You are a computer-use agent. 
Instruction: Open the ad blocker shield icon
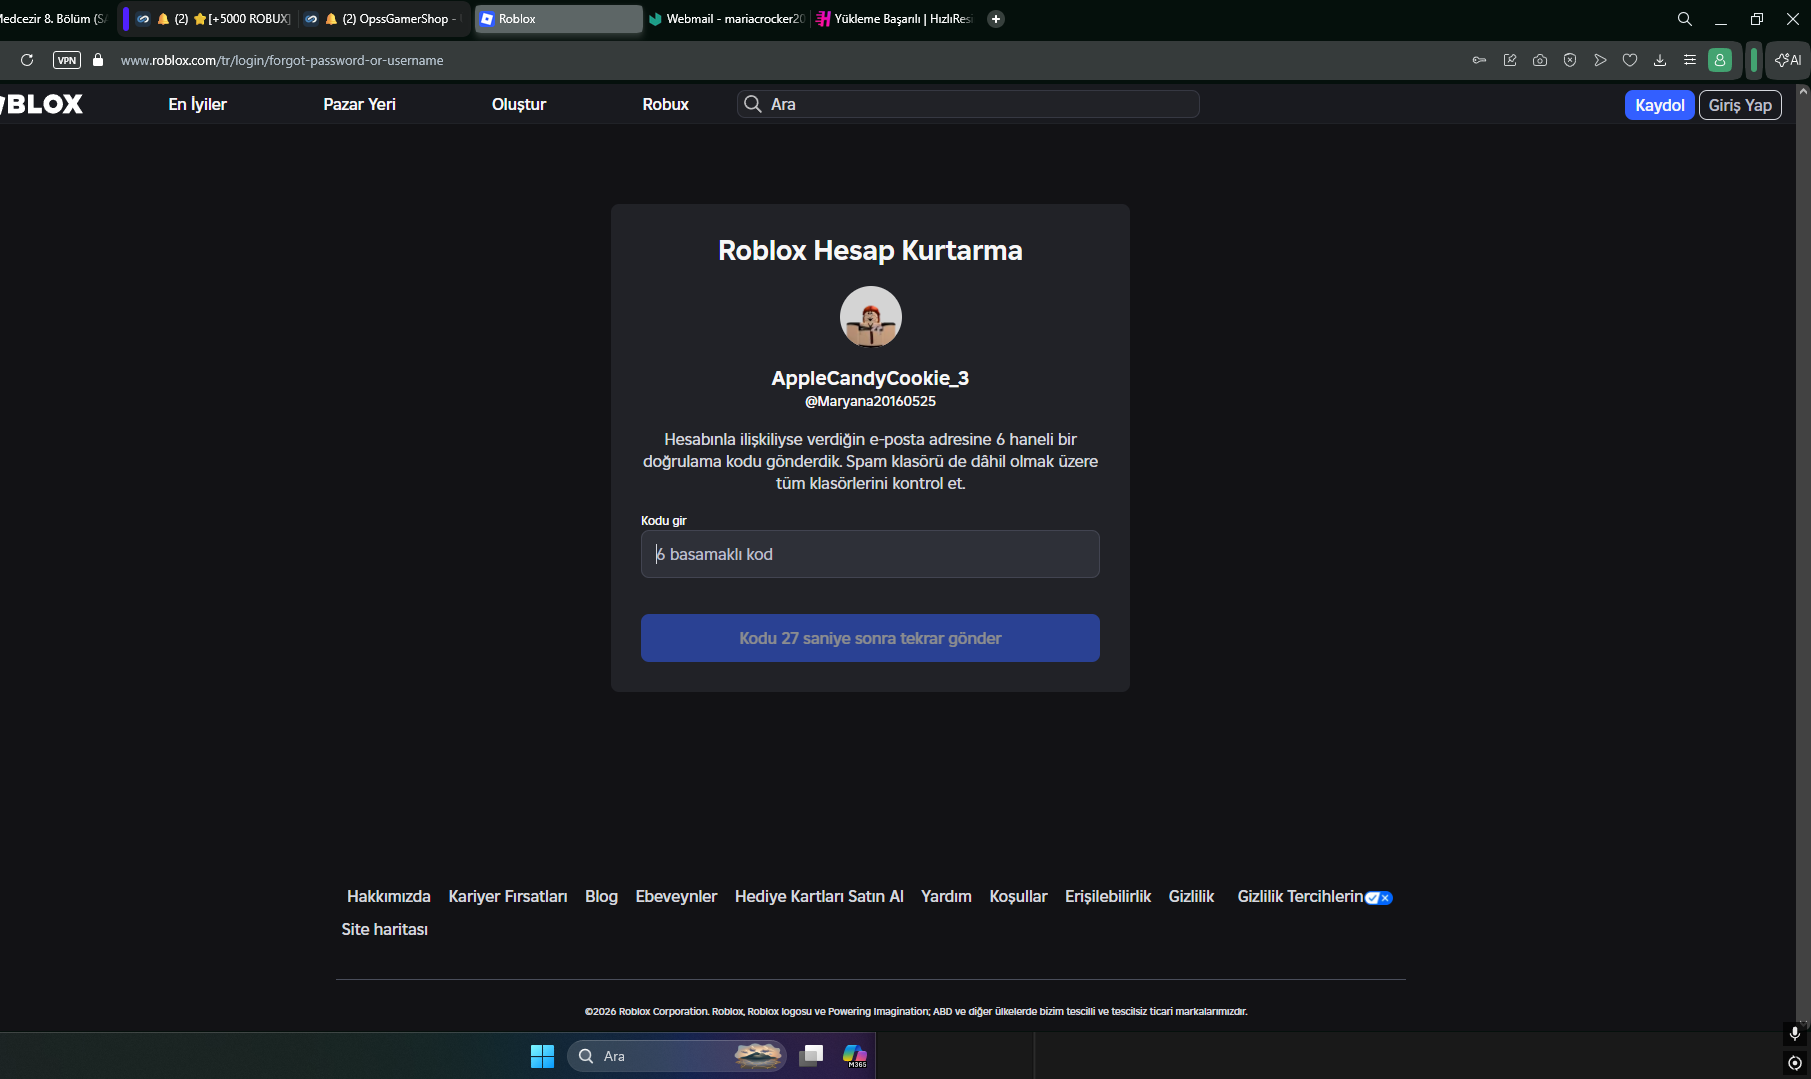tap(1570, 60)
